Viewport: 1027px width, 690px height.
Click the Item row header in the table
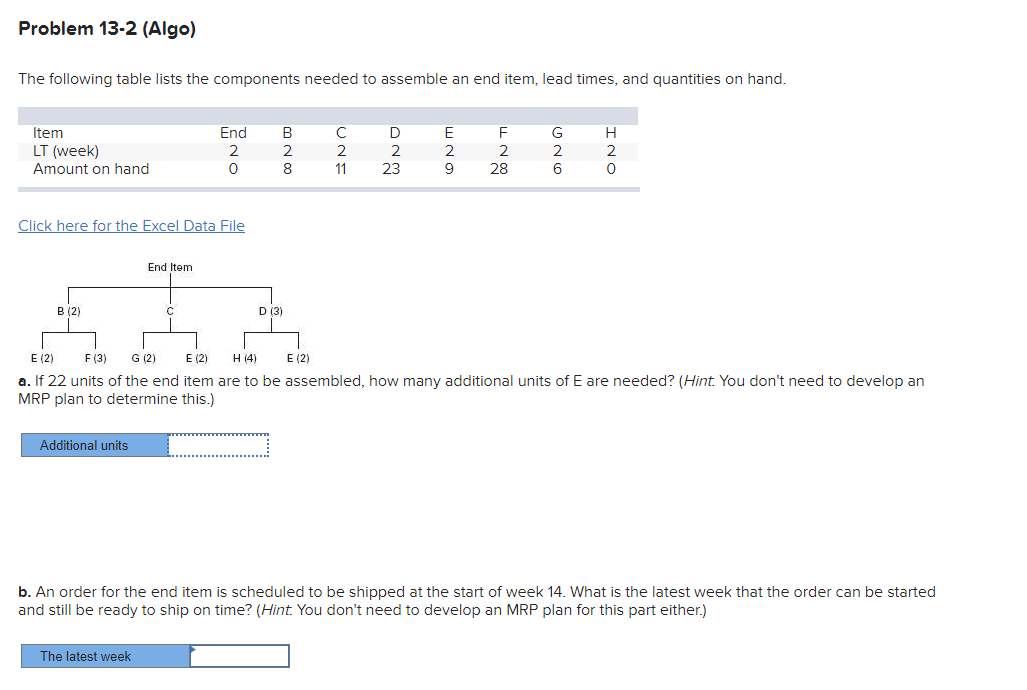(47, 132)
